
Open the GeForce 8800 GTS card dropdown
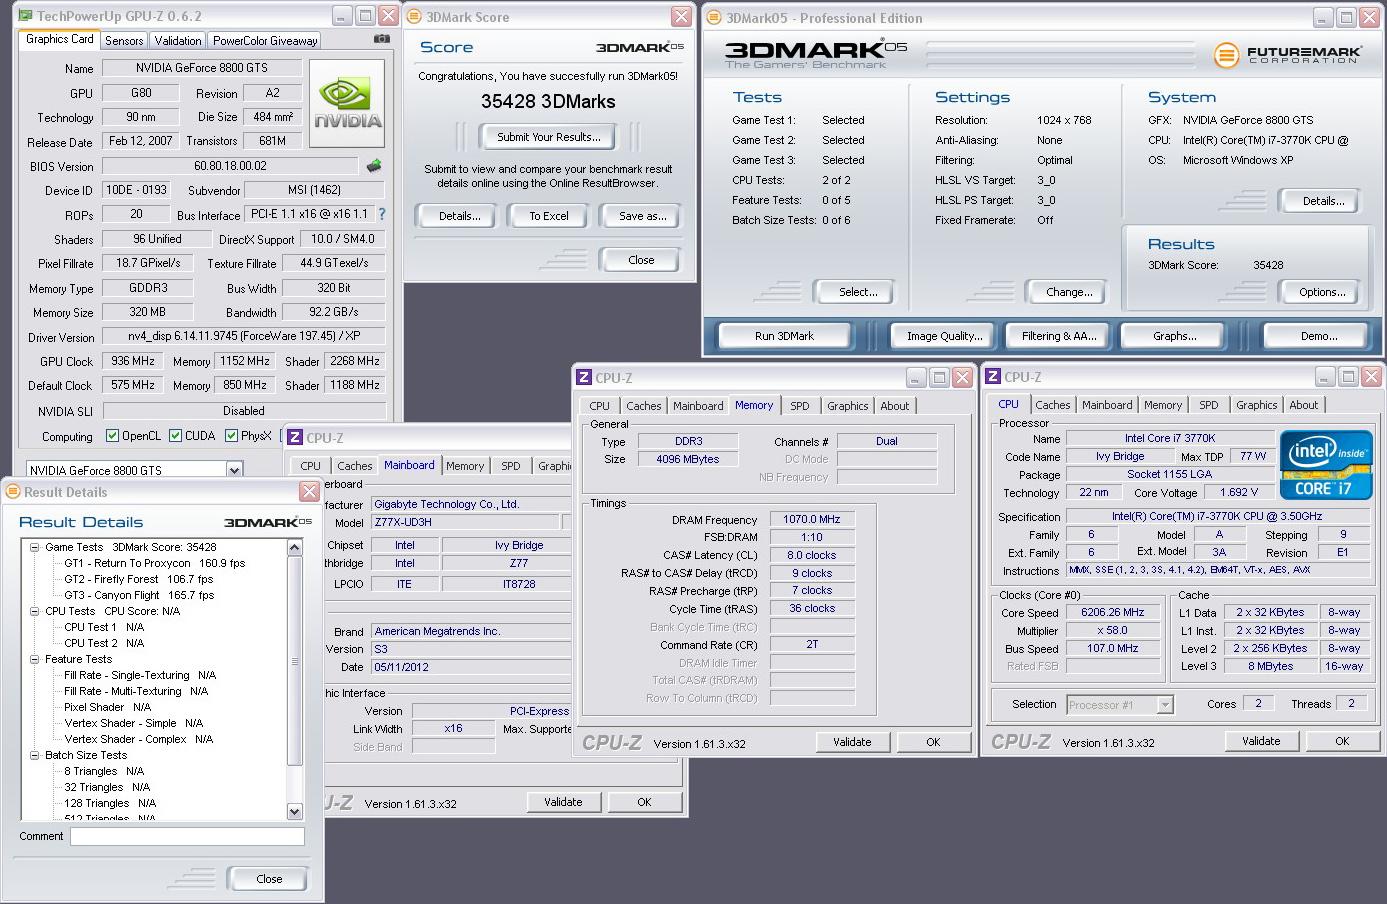pyautogui.click(x=234, y=470)
